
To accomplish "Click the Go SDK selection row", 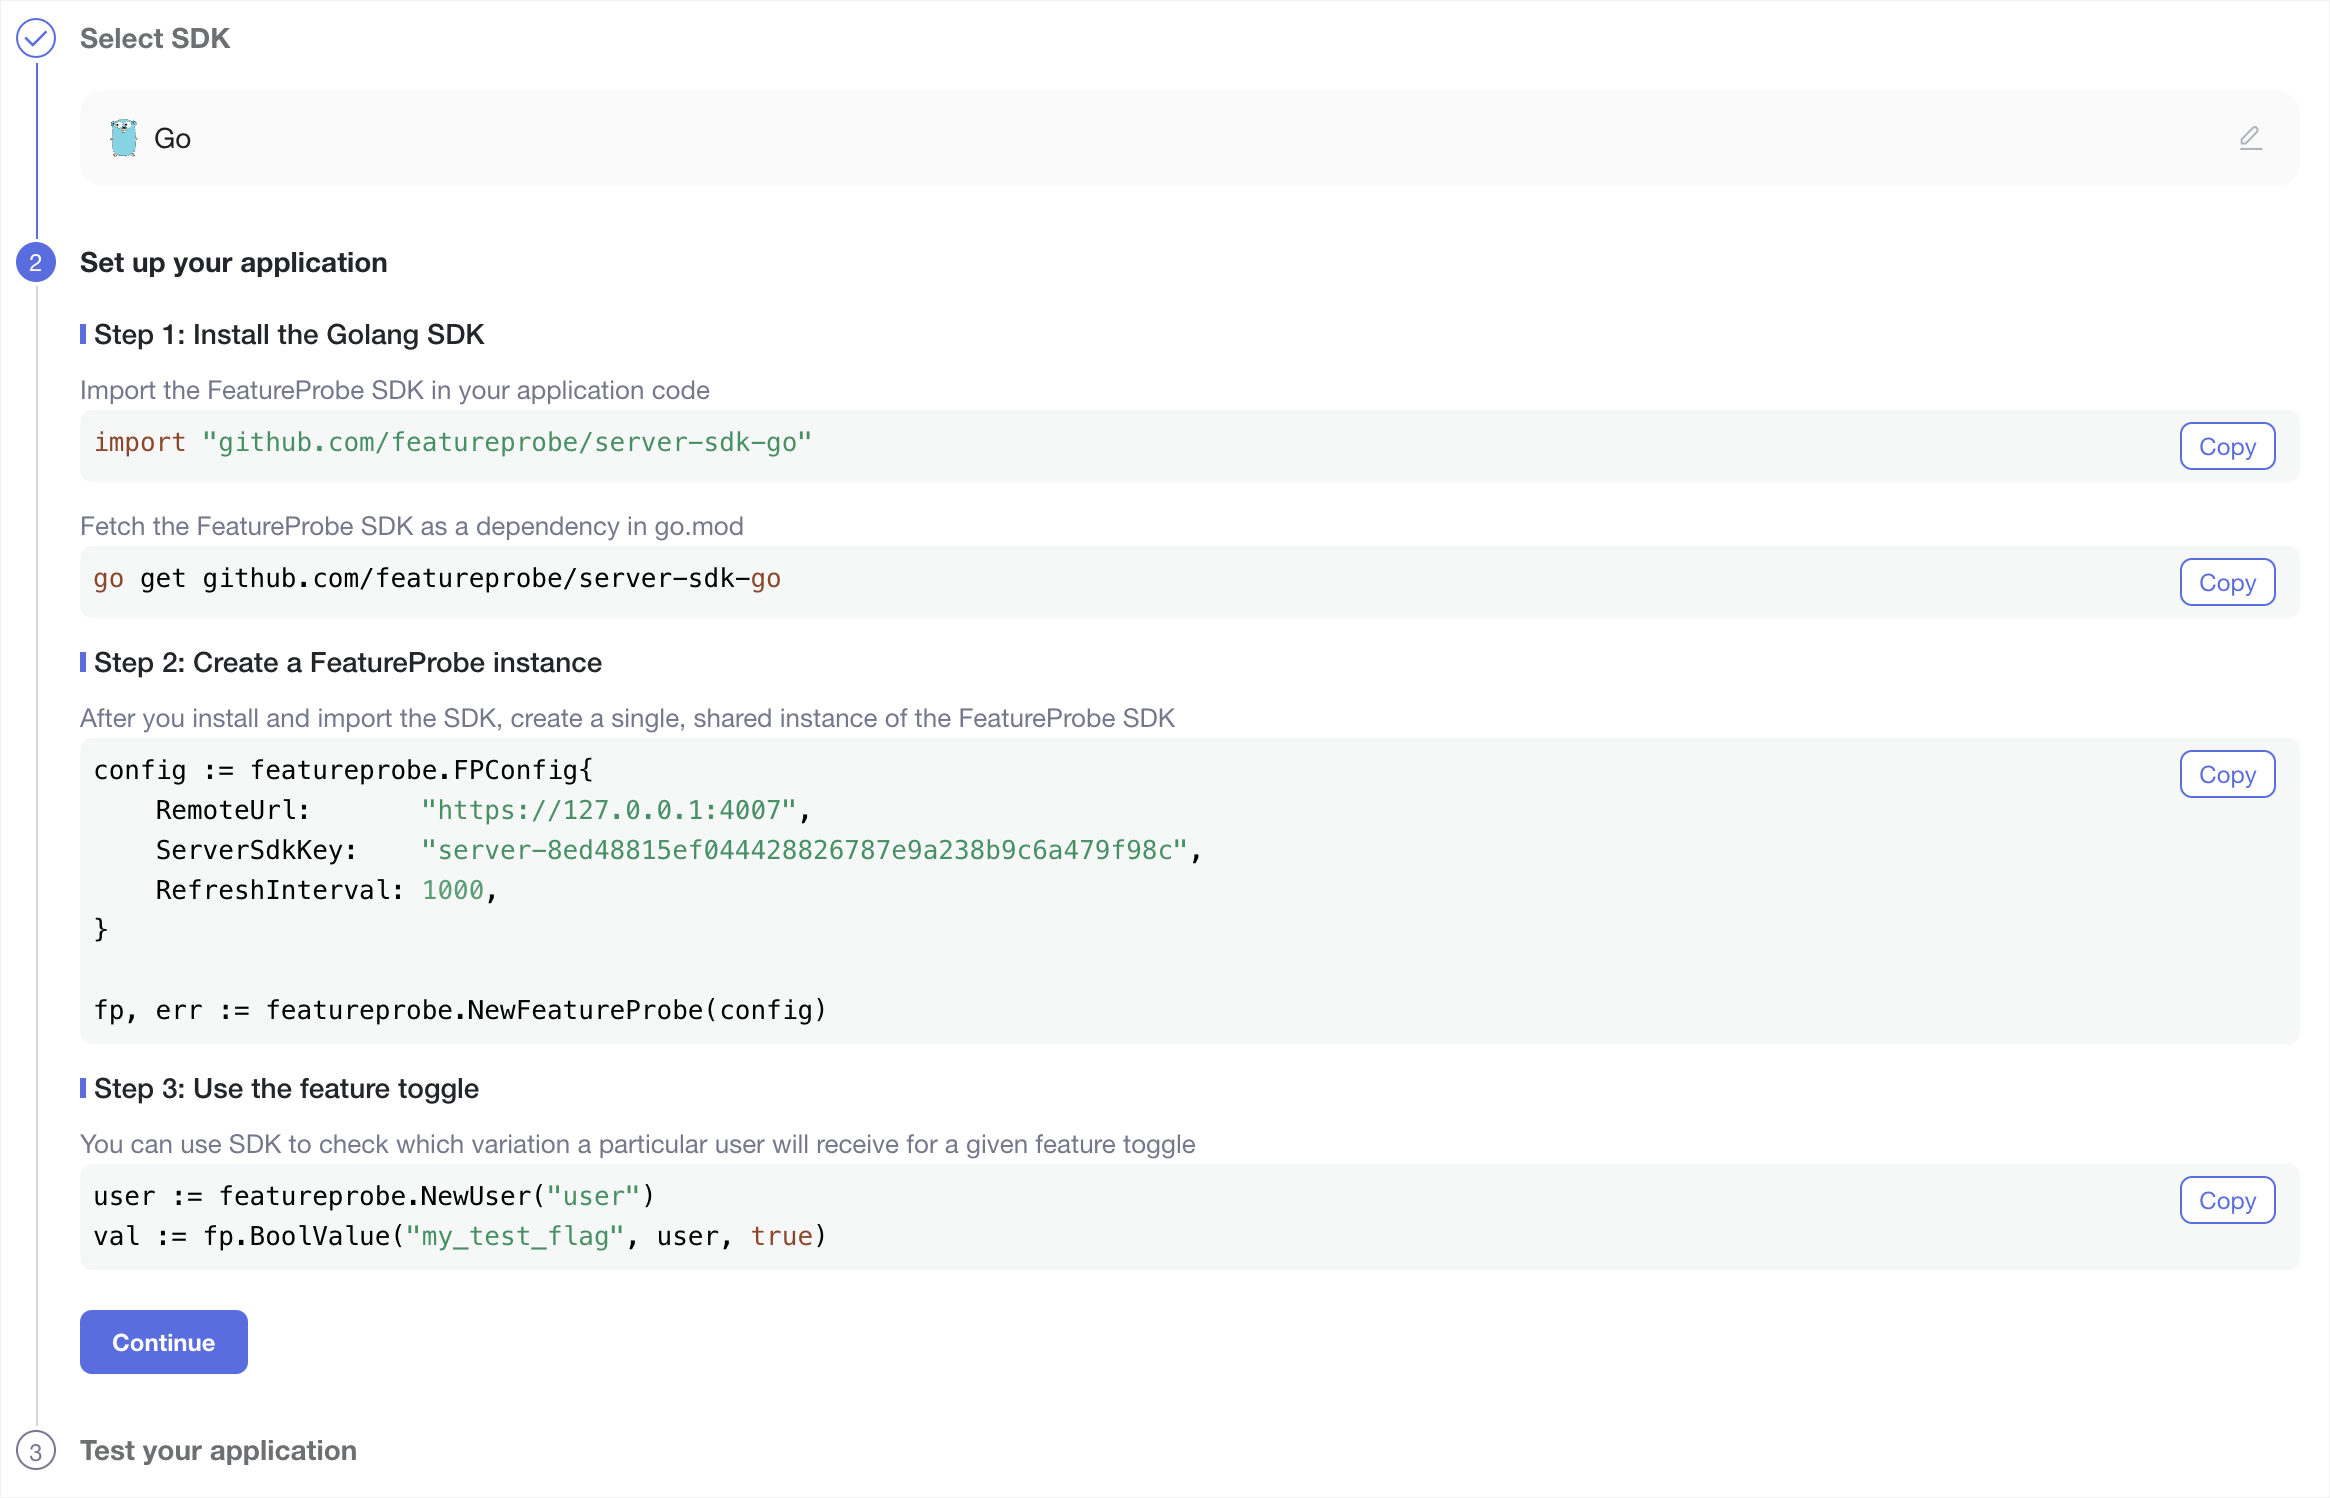I will point(1188,138).
